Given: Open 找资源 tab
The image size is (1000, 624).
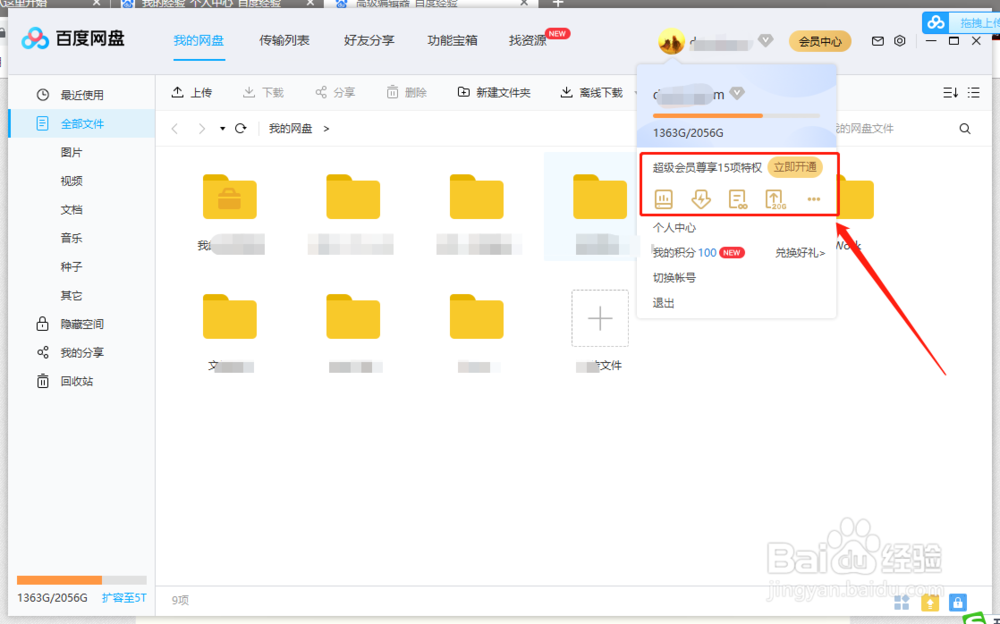Looking at the screenshot, I should coord(527,41).
